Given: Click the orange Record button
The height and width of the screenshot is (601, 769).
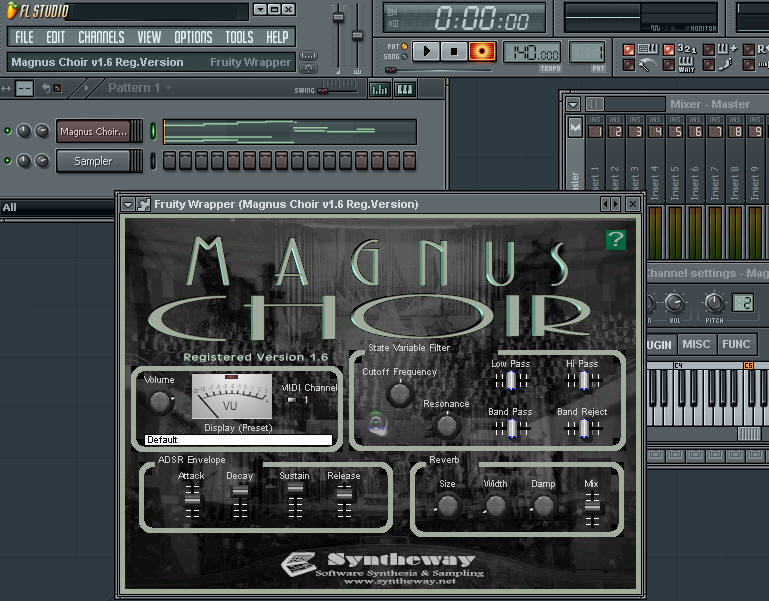Looking at the screenshot, I should 482,52.
